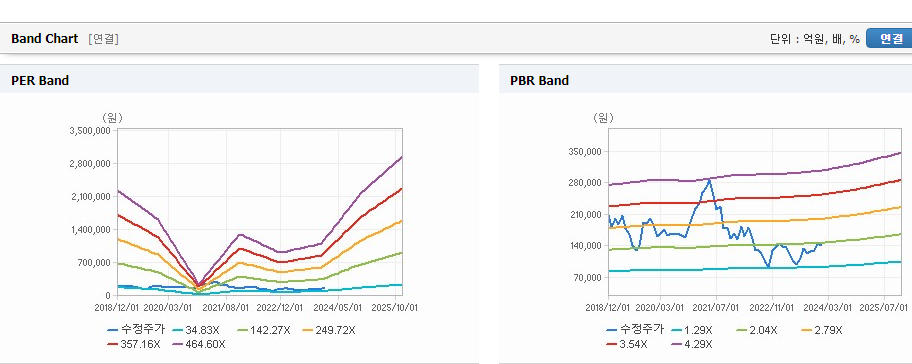Click the blue 연결 button
The image size is (912, 364).
[889, 38]
